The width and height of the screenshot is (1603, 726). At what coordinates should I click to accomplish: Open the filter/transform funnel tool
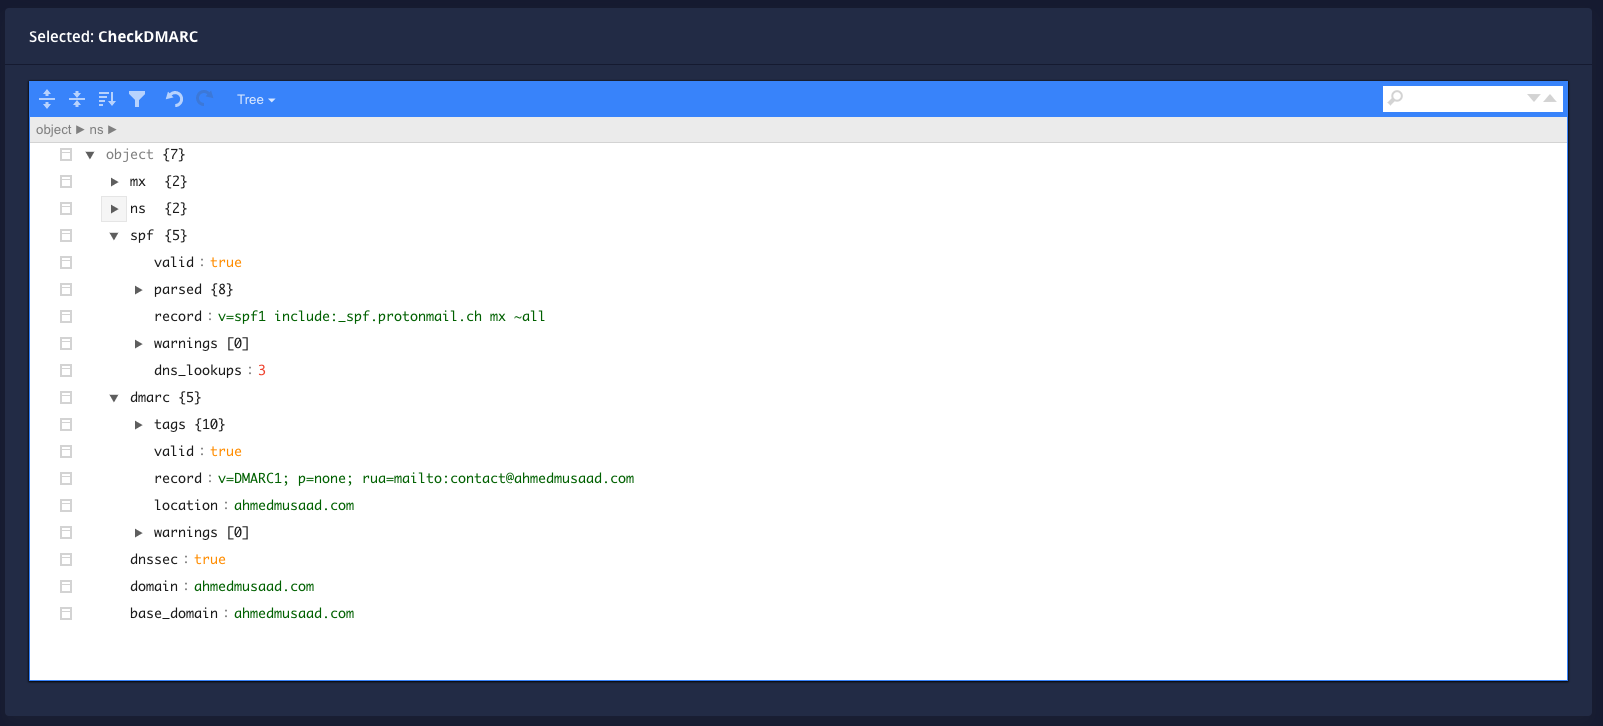click(137, 99)
